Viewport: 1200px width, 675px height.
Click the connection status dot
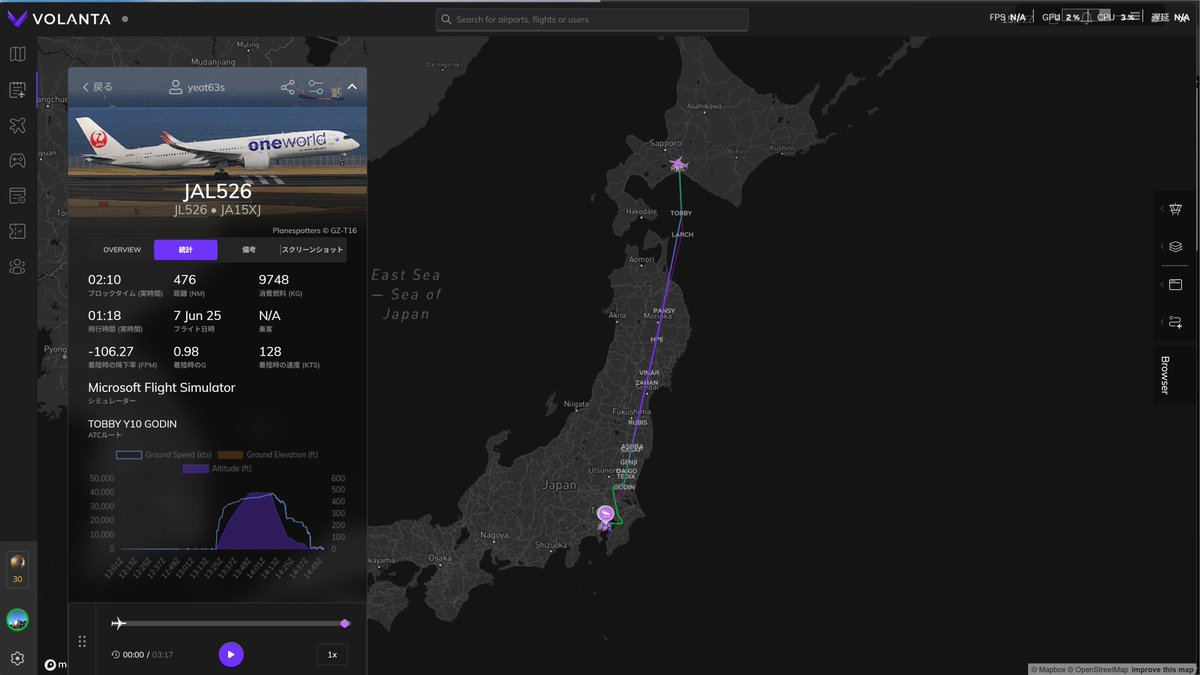click(124, 19)
